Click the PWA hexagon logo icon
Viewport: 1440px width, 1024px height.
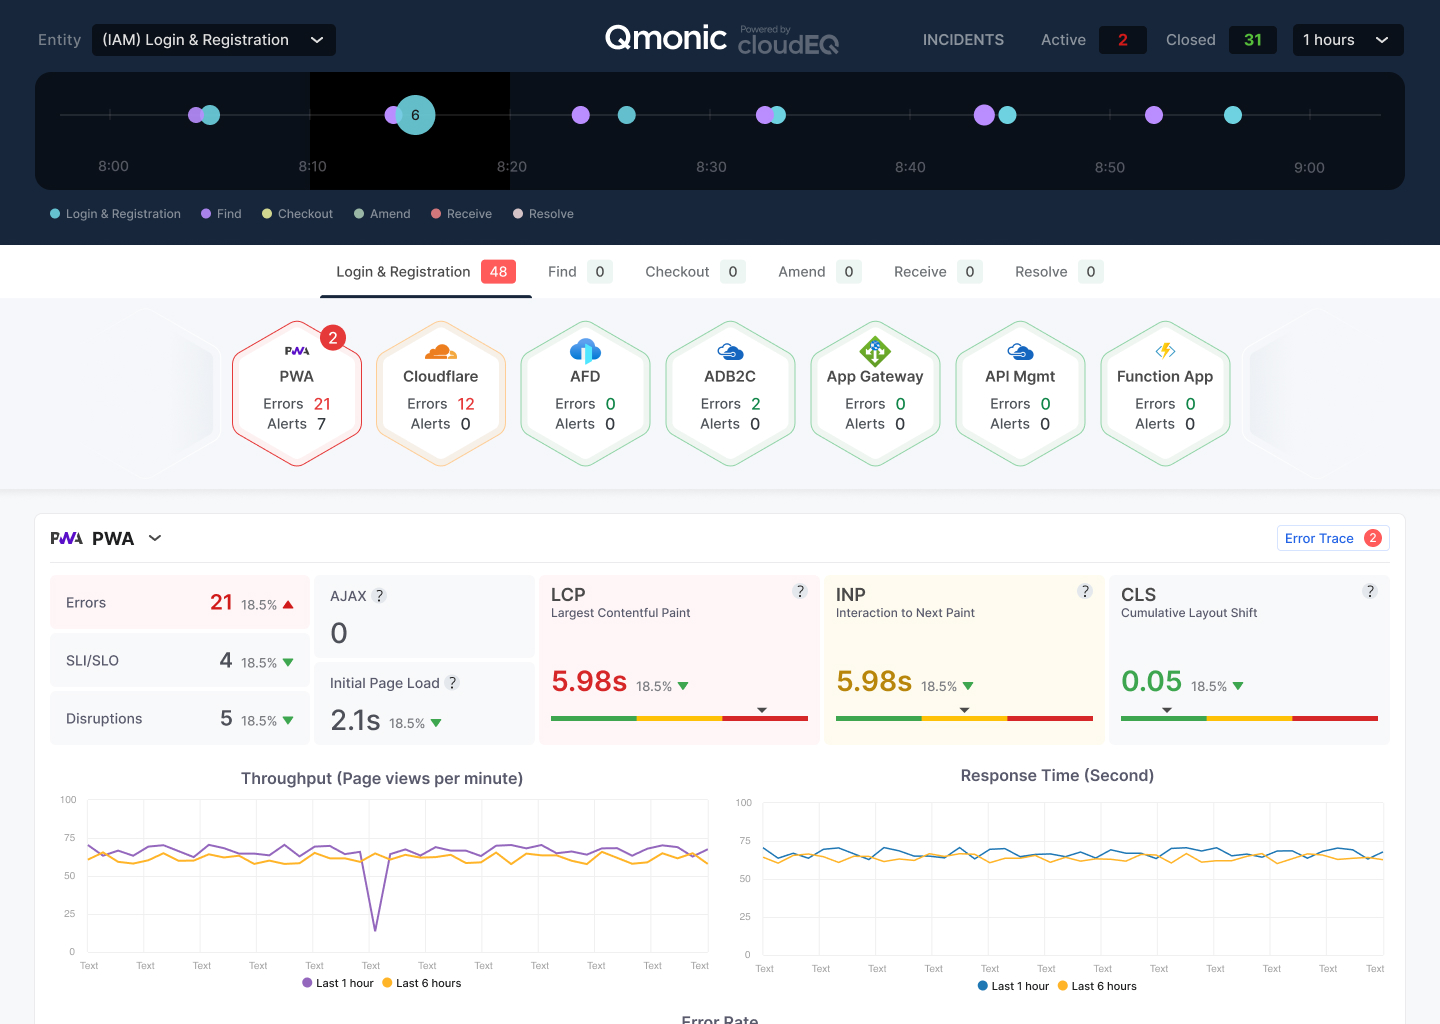(297, 351)
